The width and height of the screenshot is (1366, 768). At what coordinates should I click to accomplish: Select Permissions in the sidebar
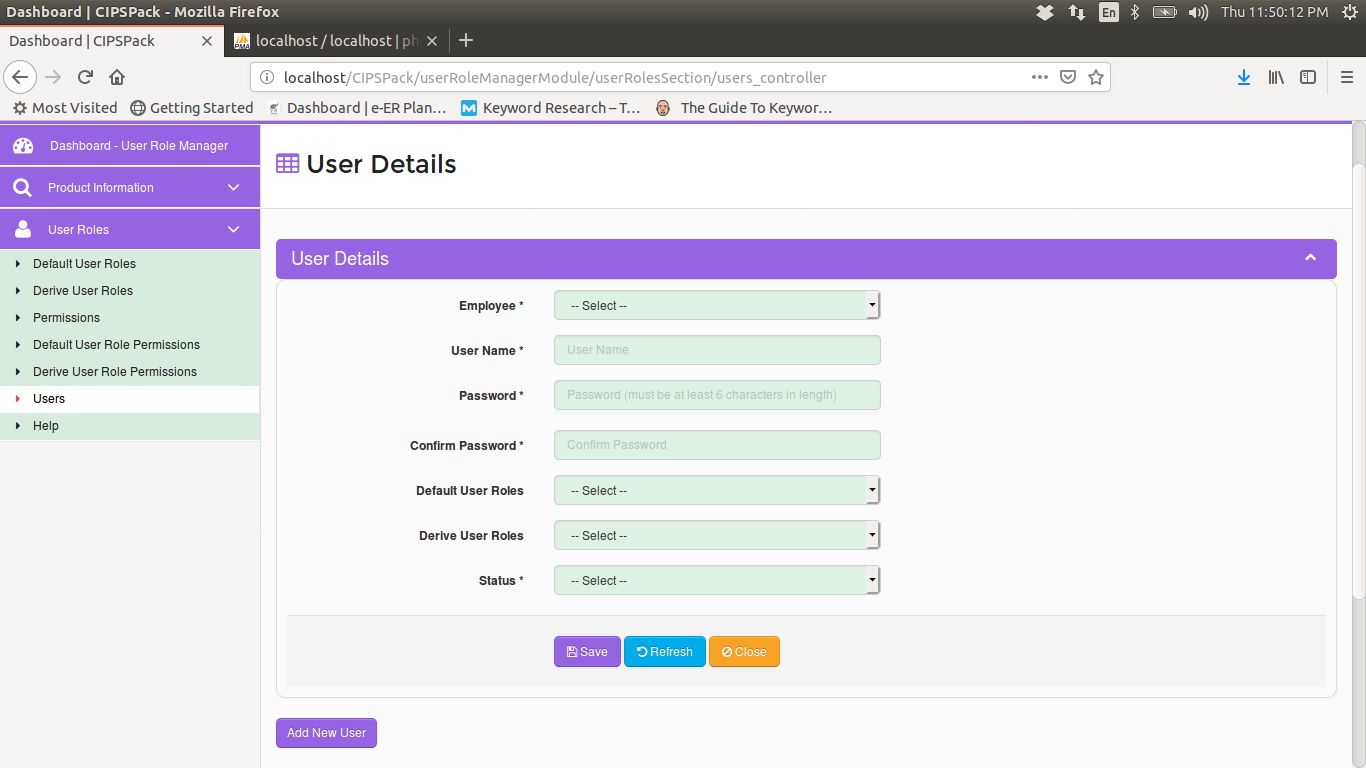tap(66, 318)
